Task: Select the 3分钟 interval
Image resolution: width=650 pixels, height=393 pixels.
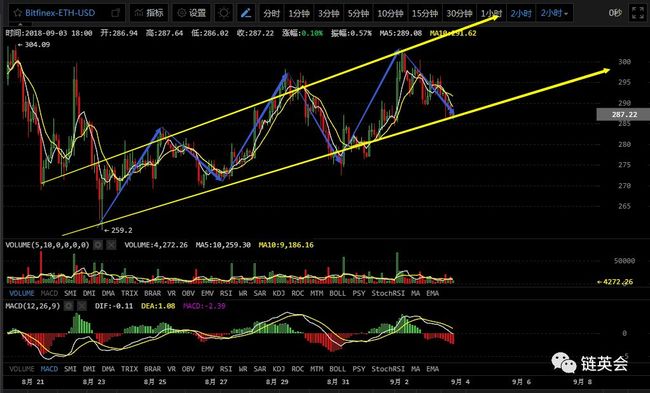Action: click(x=329, y=13)
